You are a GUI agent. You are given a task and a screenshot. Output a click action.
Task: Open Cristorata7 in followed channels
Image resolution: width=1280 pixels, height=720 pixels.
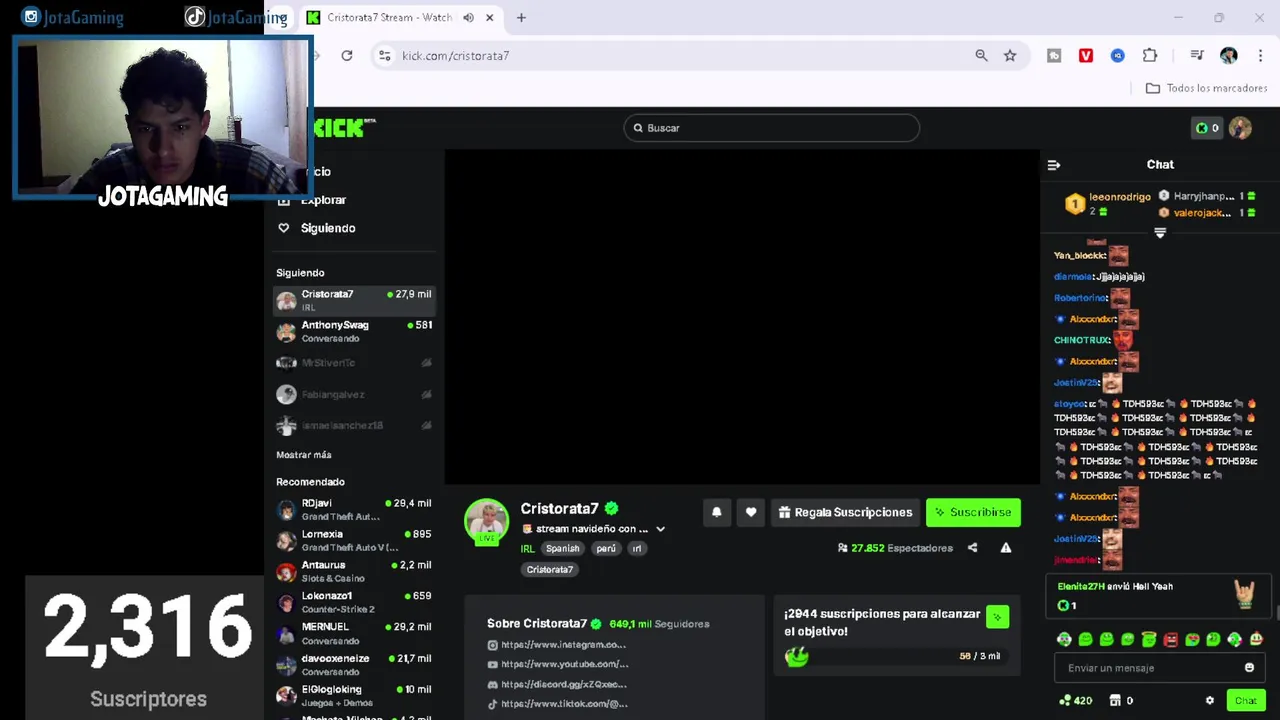click(x=354, y=300)
